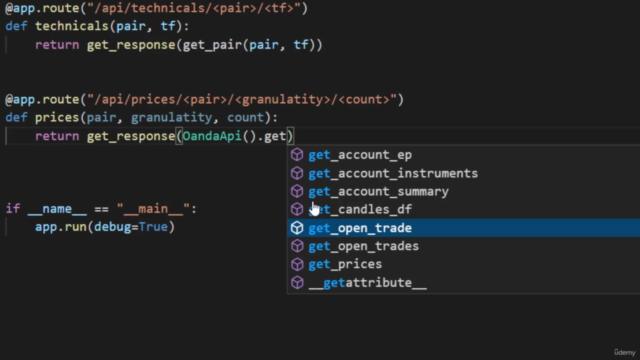The width and height of the screenshot is (640, 360).
Task: Click the prices function definition name
Action: [x=57, y=118]
